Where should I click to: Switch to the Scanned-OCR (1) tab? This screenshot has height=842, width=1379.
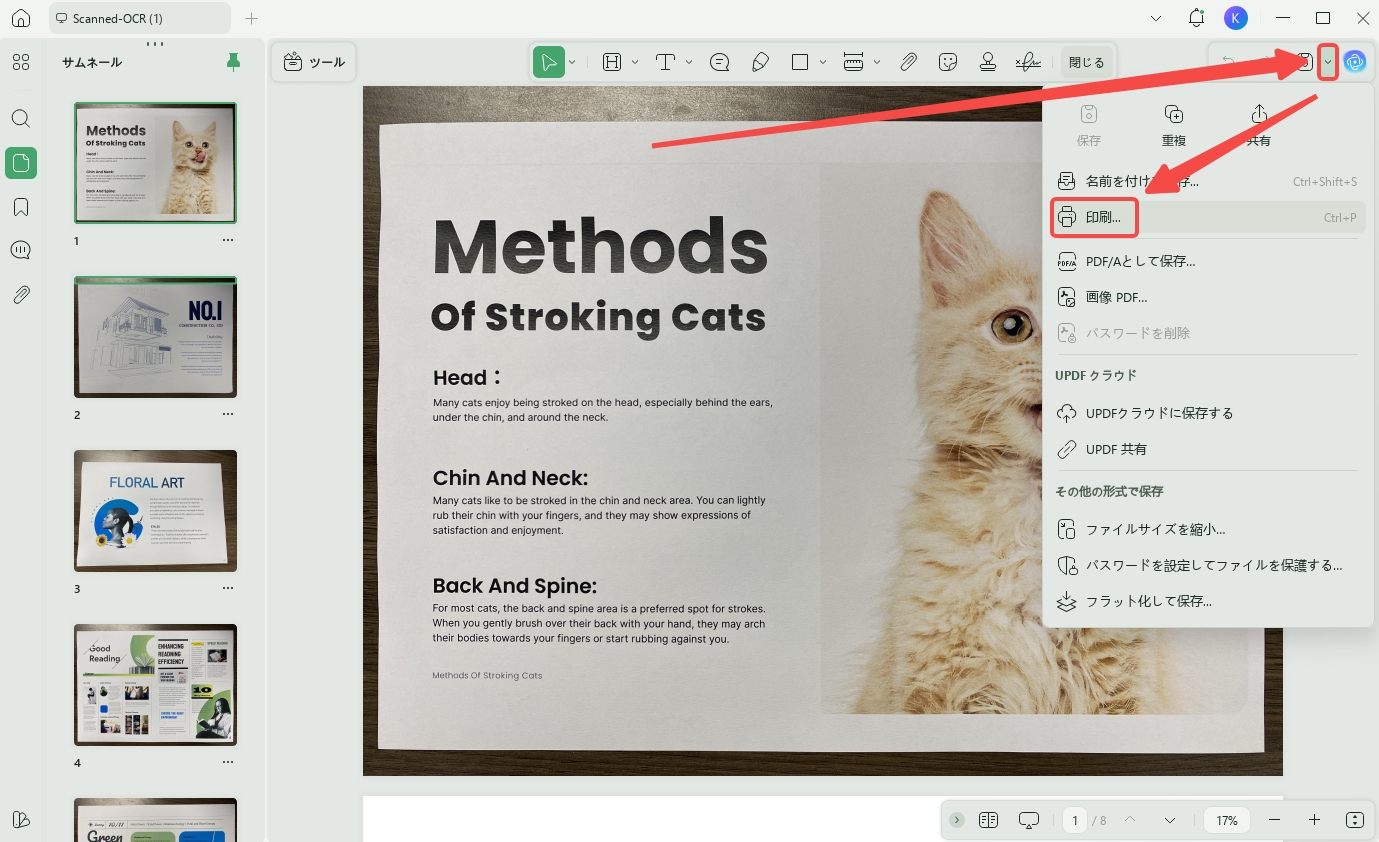coord(140,18)
